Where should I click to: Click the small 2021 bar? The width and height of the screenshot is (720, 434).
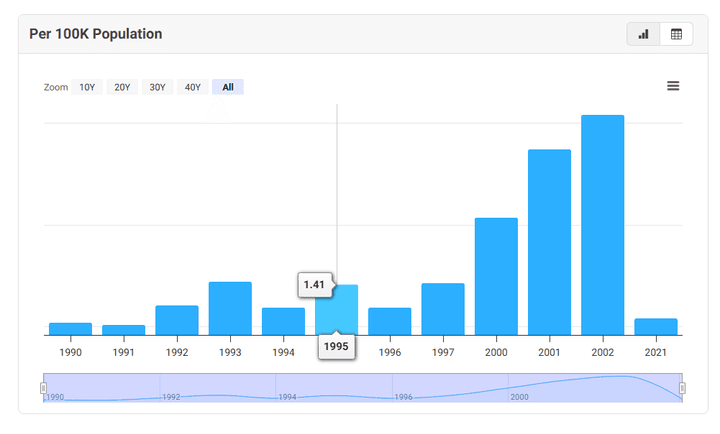(656, 327)
